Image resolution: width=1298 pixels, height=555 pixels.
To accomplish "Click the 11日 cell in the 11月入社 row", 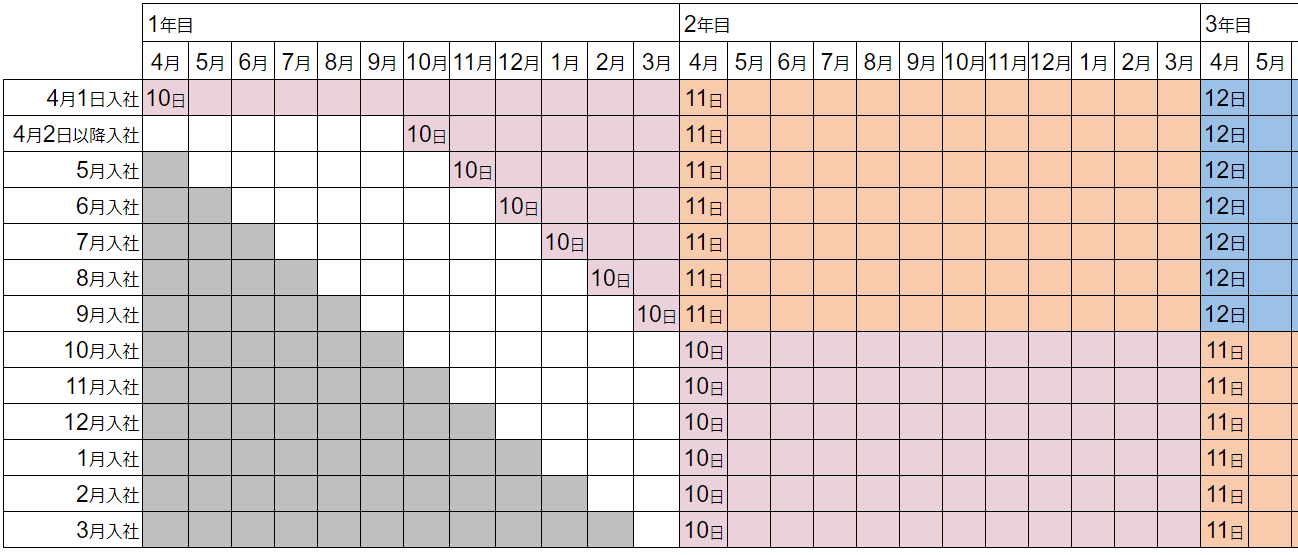I will tap(1225, 386).
